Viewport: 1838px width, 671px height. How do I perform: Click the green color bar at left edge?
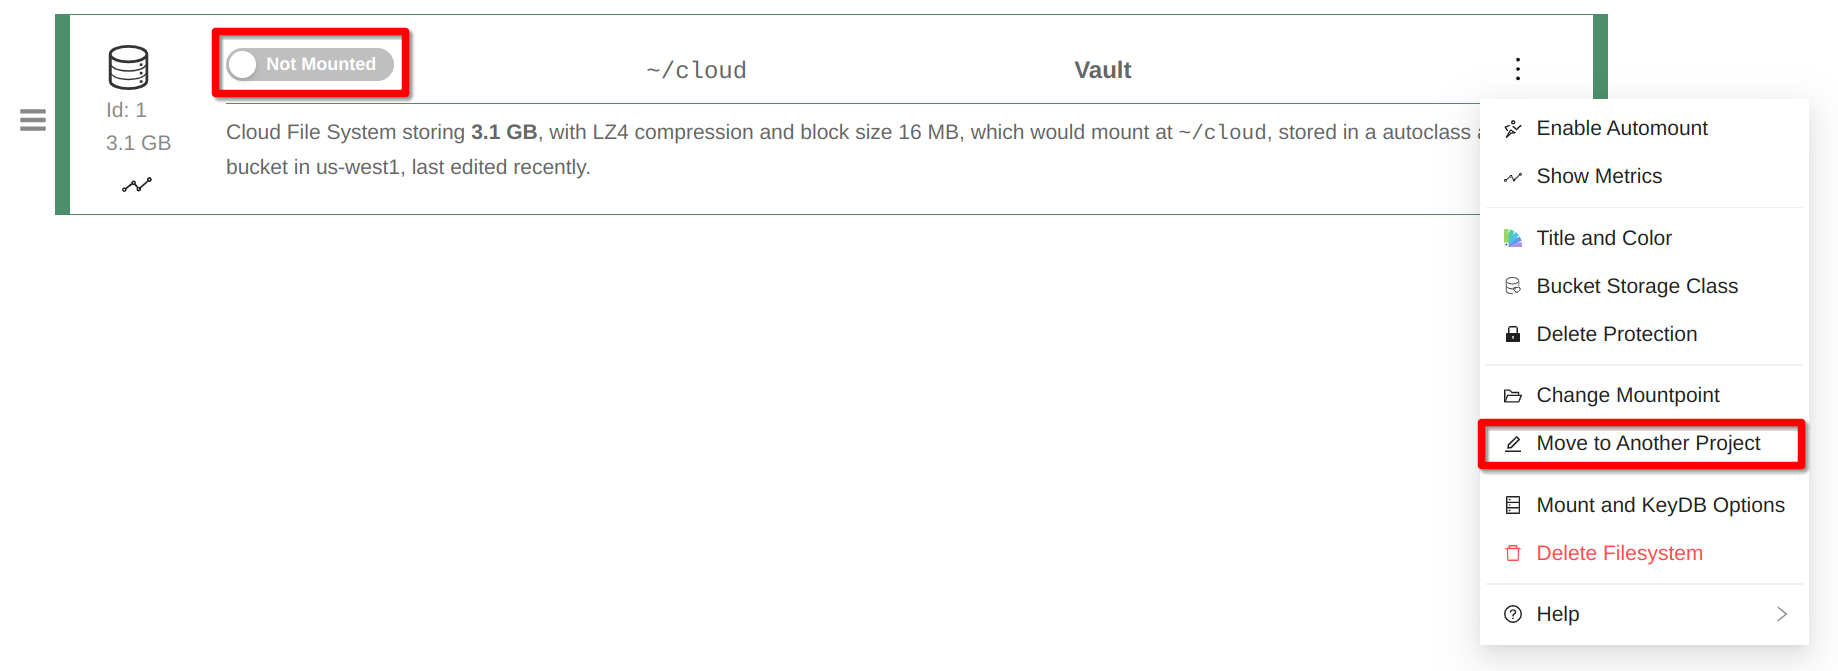click(62, 114)
